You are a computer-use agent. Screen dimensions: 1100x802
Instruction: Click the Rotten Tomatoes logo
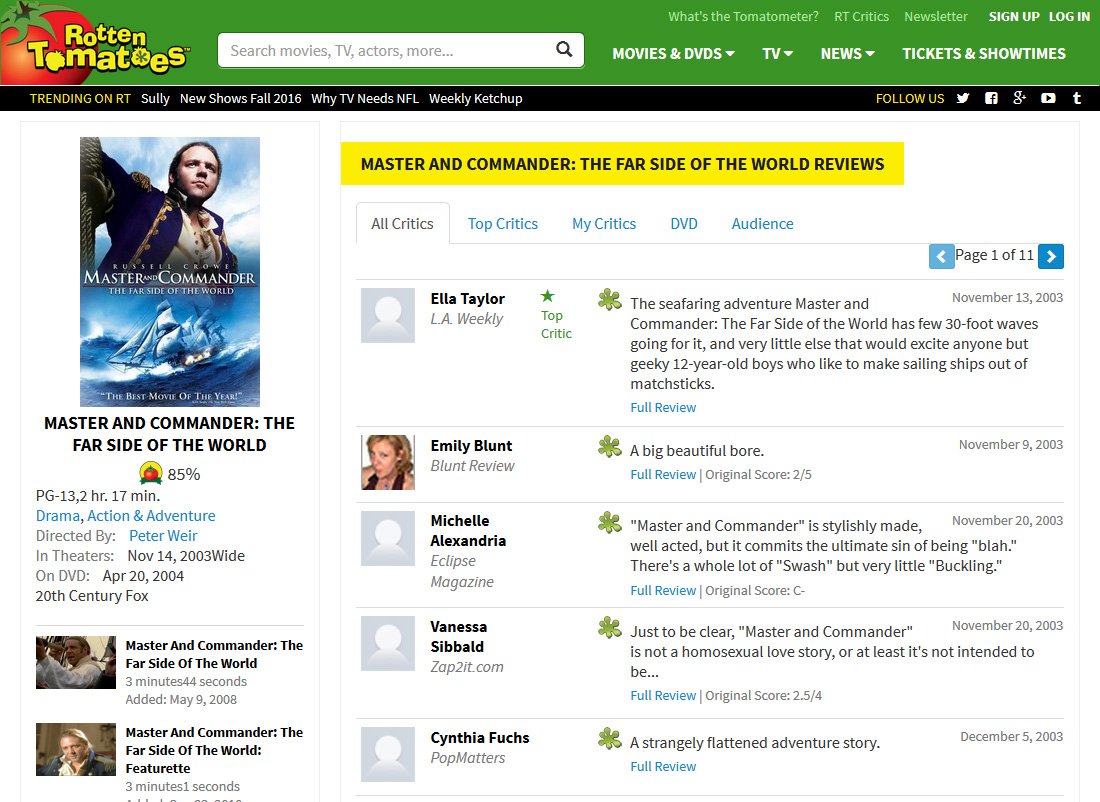95,44
